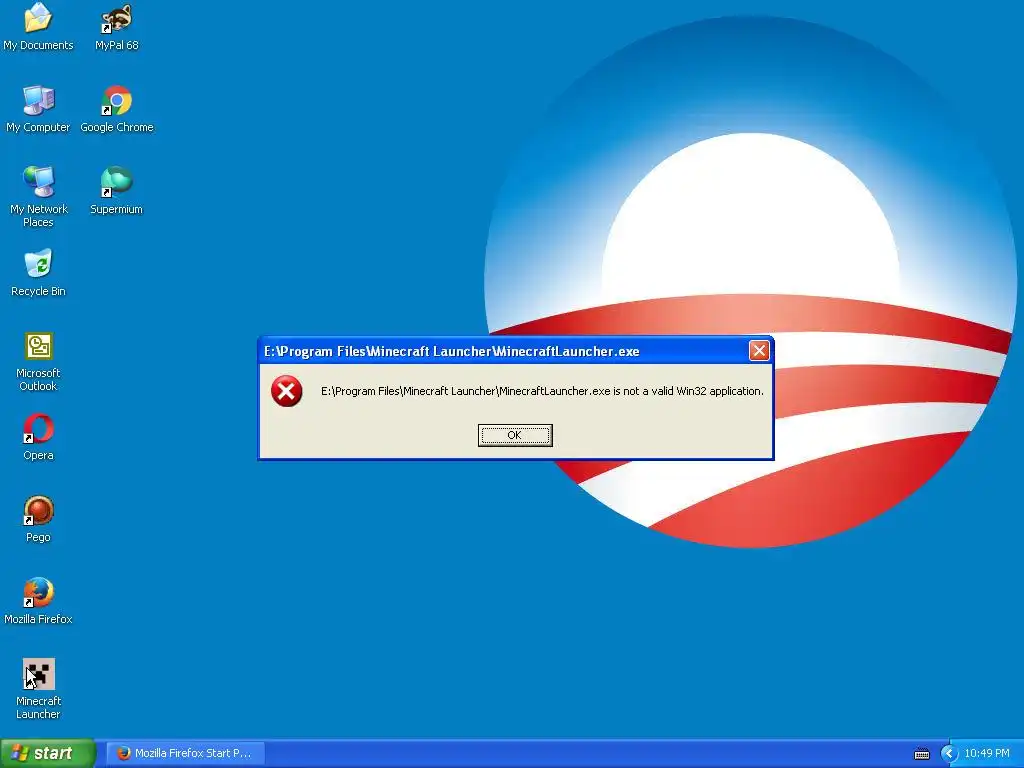The width and height of the screenshot is (1024, 768).
Task: Close the MinecraftLauncher.exe error dialog
Action: 759,351
